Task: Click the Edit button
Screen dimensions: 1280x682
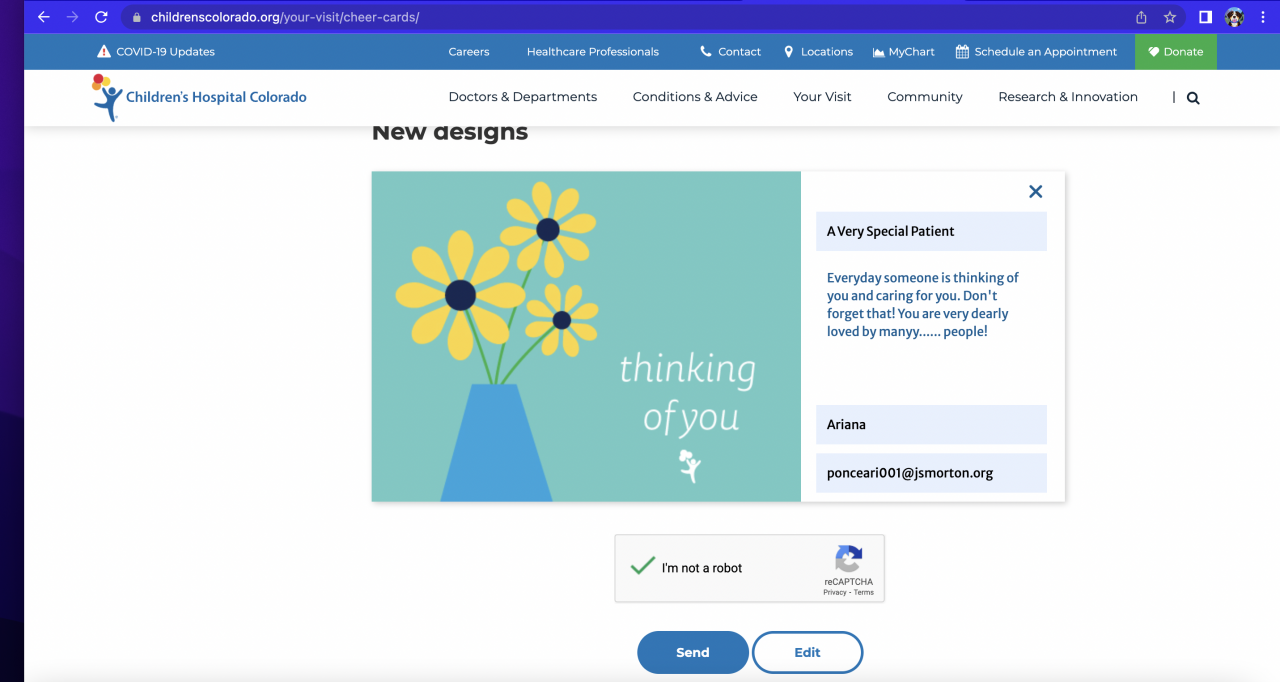Action: click(x=807, y=652)
